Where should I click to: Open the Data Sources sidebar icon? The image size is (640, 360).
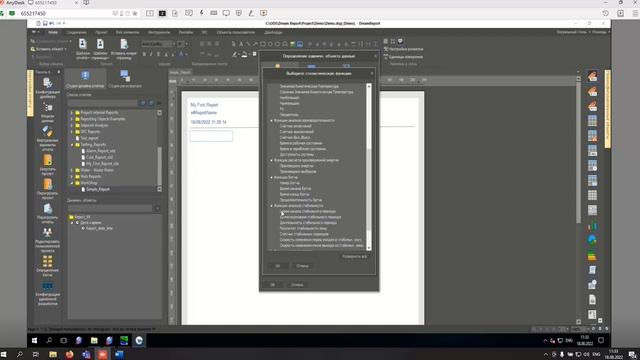(x=47, y=109)
